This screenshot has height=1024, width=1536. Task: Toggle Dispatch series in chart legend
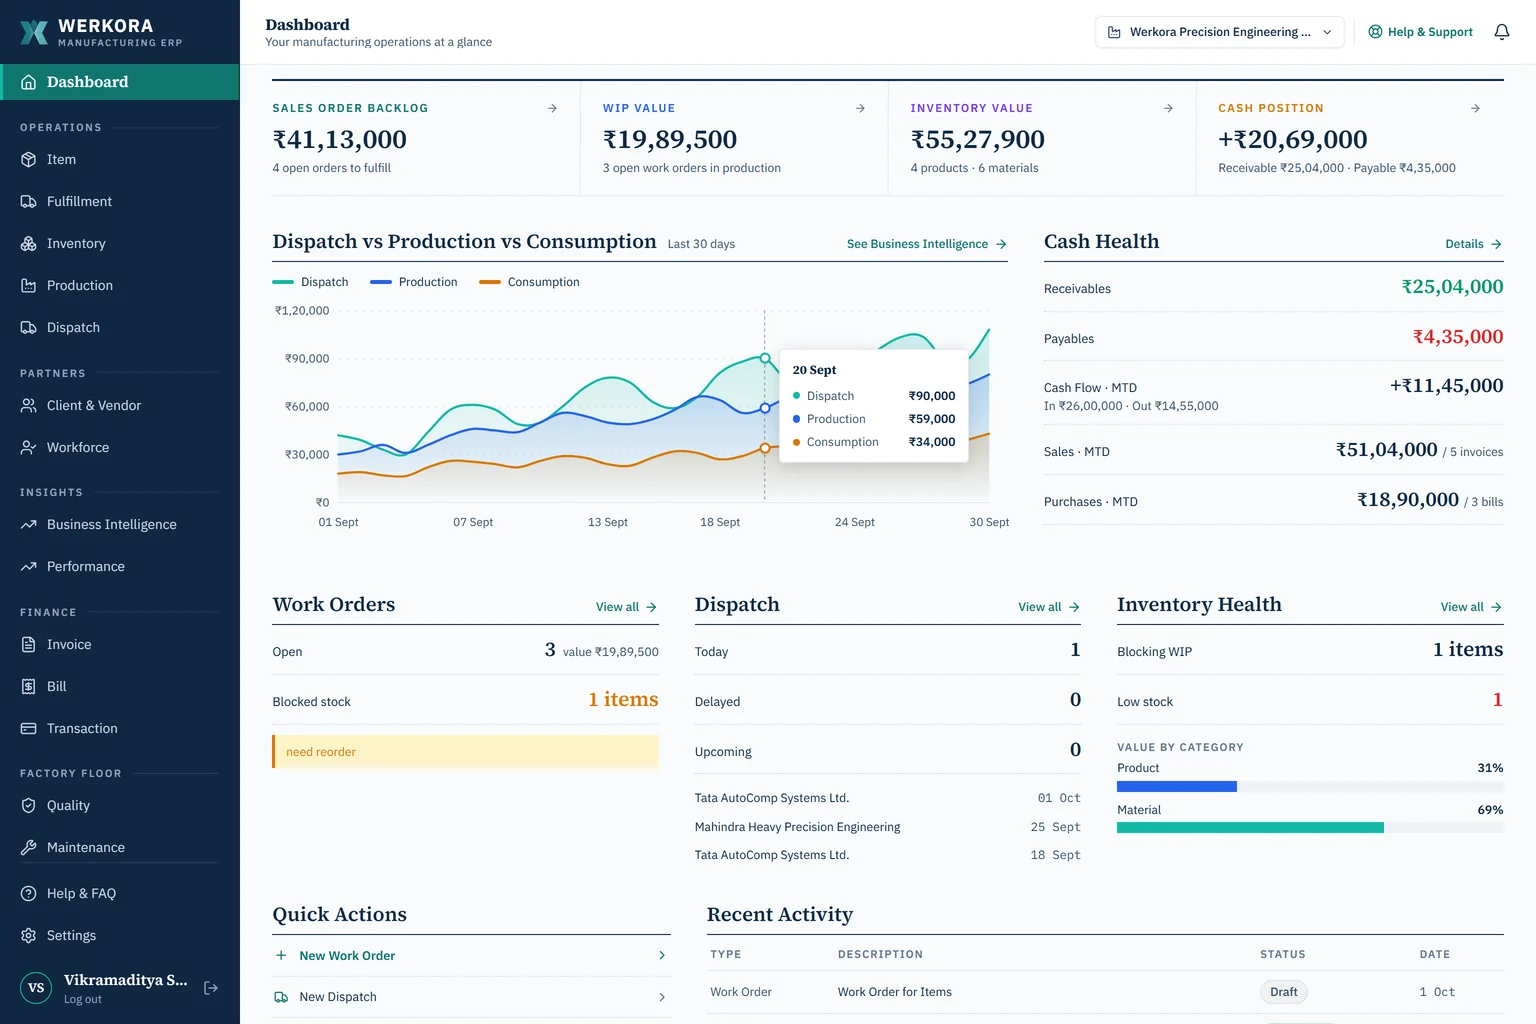[x=310, y=282]
